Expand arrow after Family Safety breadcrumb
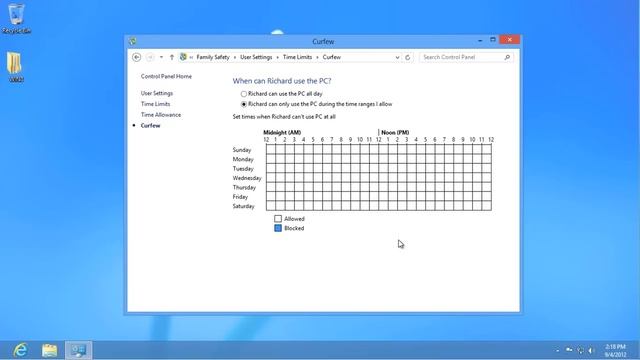This screenshot has height=360, width=640. (x=235, y=58)
